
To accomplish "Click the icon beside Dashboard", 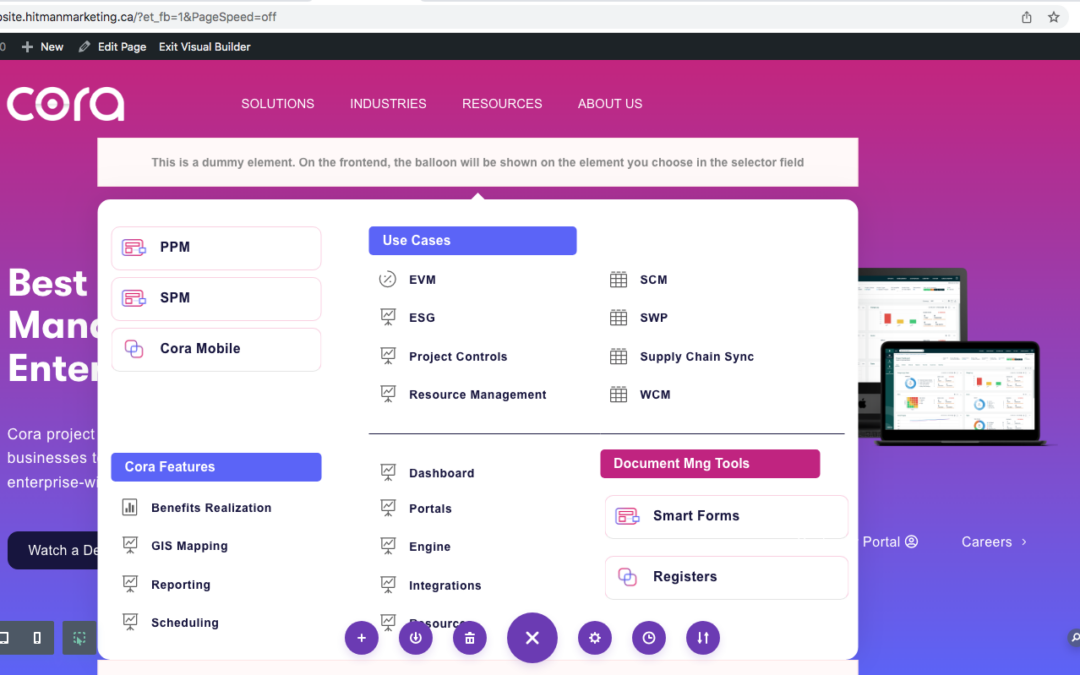I will (388, 472).
